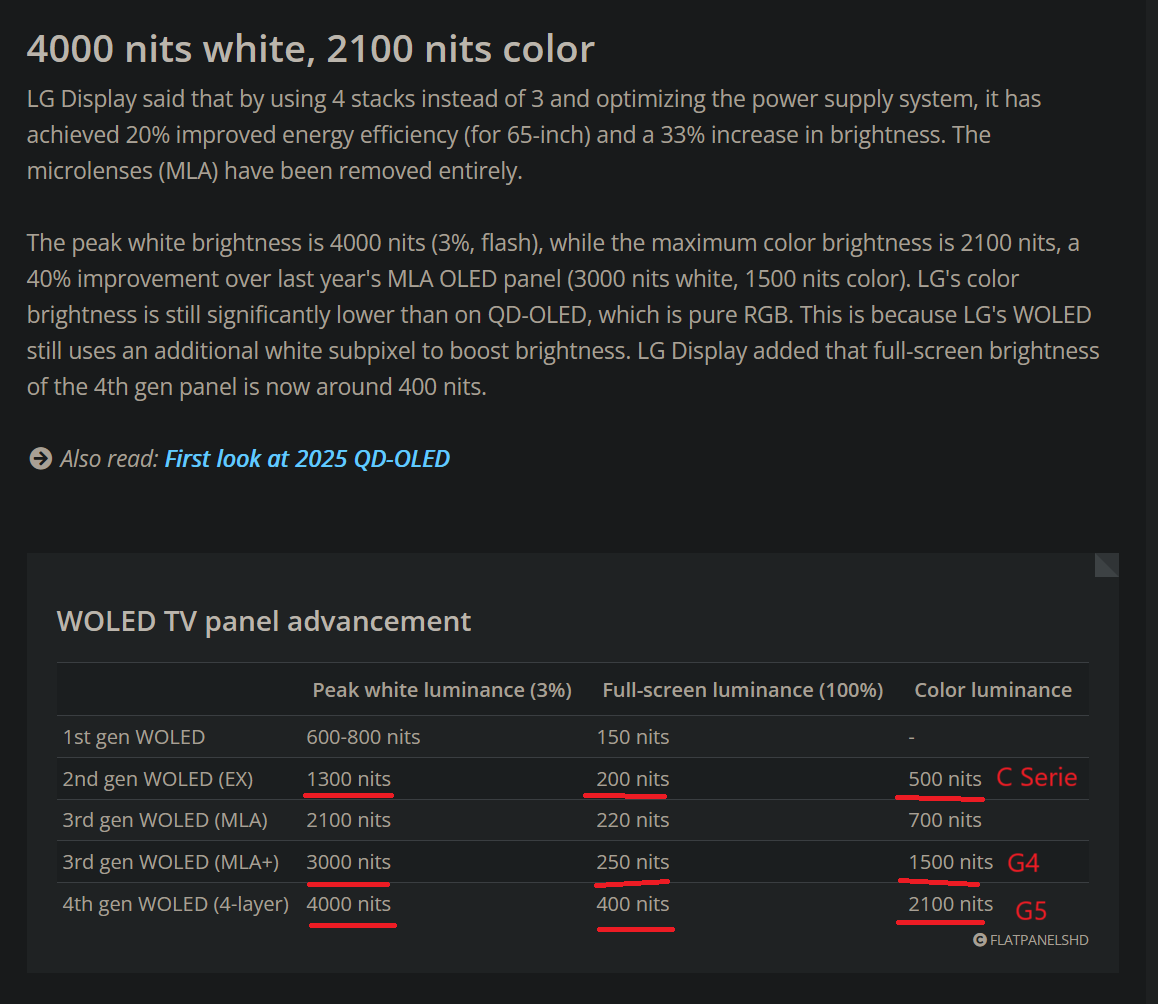
Task: Click the 'WOLED TV panel advancement' table title
Action: point(264,621)
